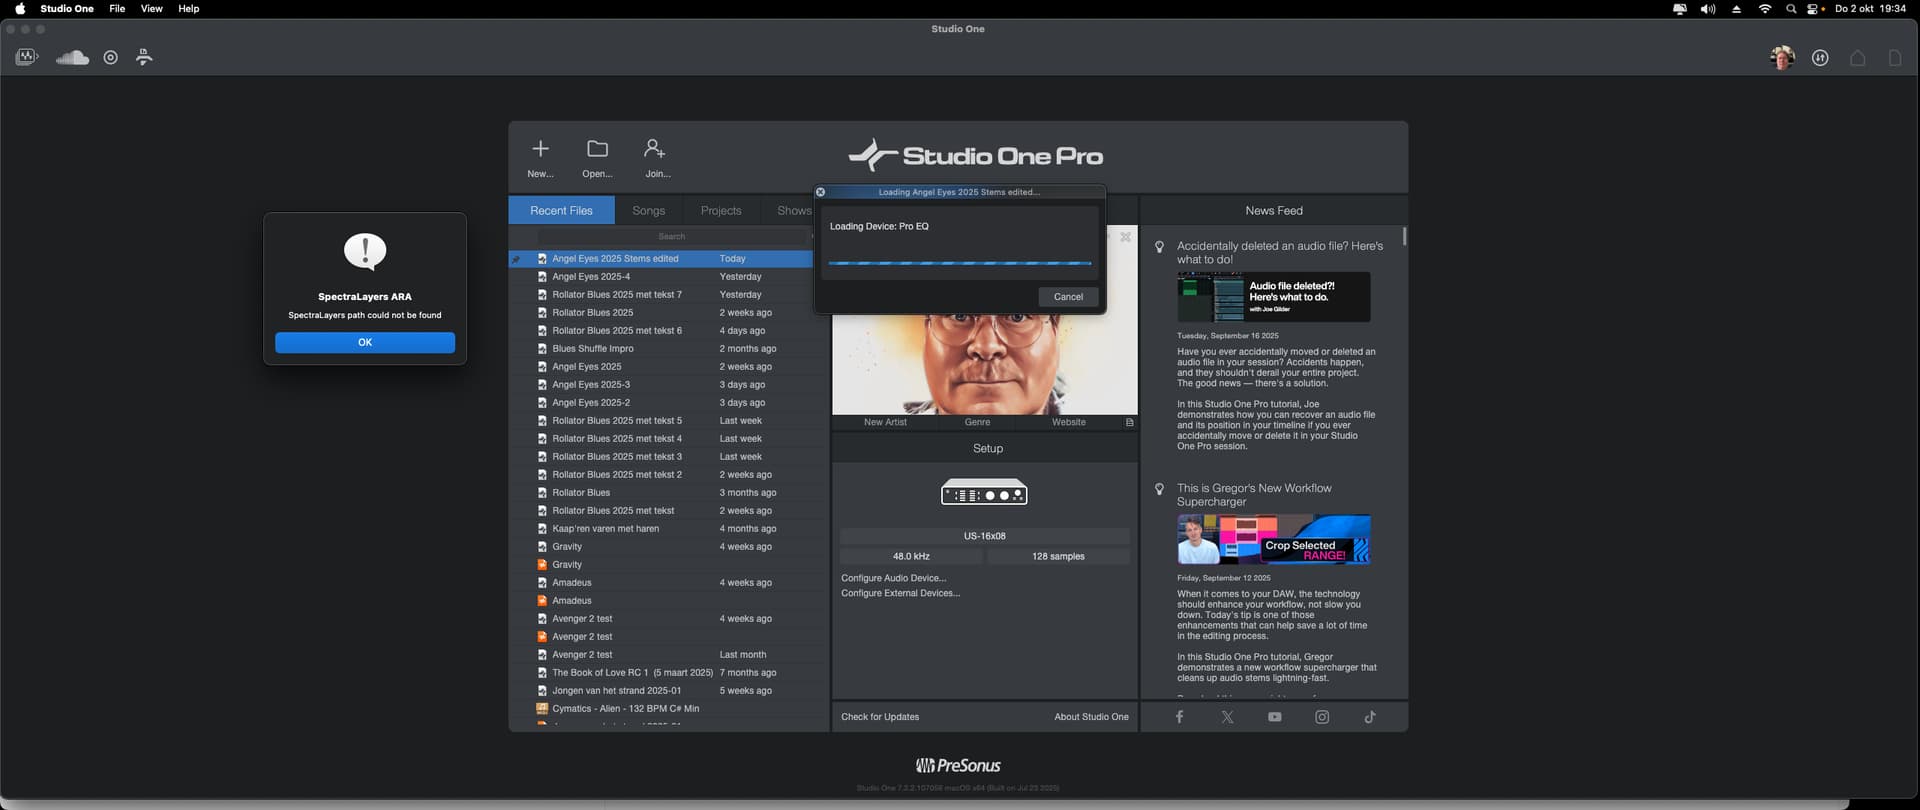Image resolution: width=1920 pixels, height=810 pixels.
Task: Click Configure External Devices... link
Action: tap(900, 593)
